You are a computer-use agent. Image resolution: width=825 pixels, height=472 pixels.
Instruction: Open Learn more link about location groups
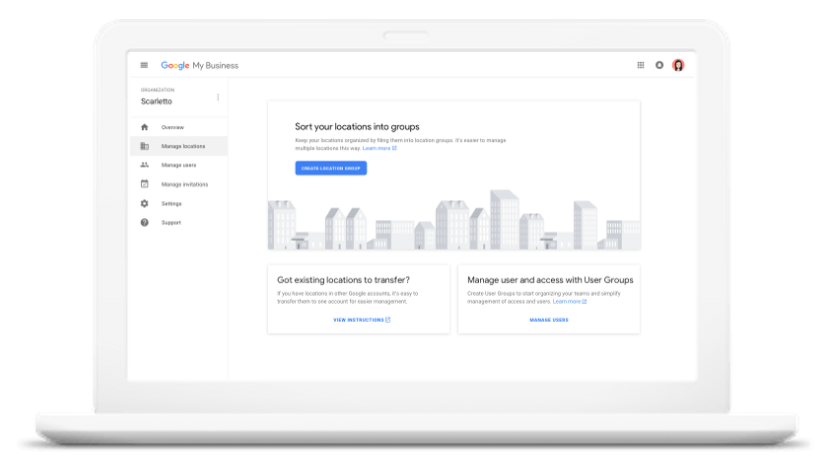(380, 148)
